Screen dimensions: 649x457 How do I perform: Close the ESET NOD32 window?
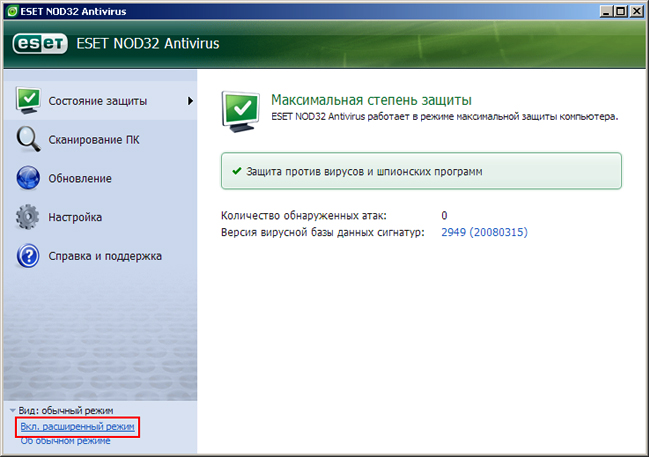coord(636,11)
